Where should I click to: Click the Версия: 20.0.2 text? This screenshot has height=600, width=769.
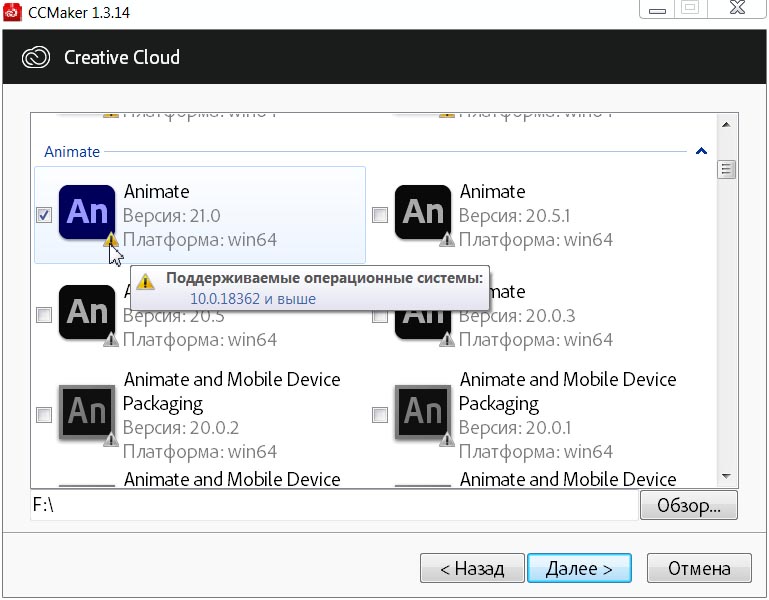pyautogui.click(x=181, y=427)
